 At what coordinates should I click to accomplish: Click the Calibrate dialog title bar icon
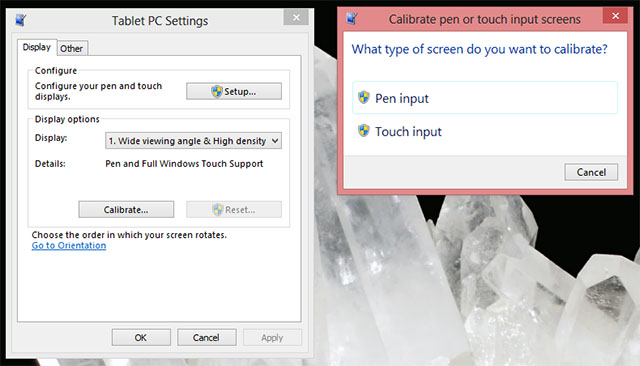click(x=352, y=18)
